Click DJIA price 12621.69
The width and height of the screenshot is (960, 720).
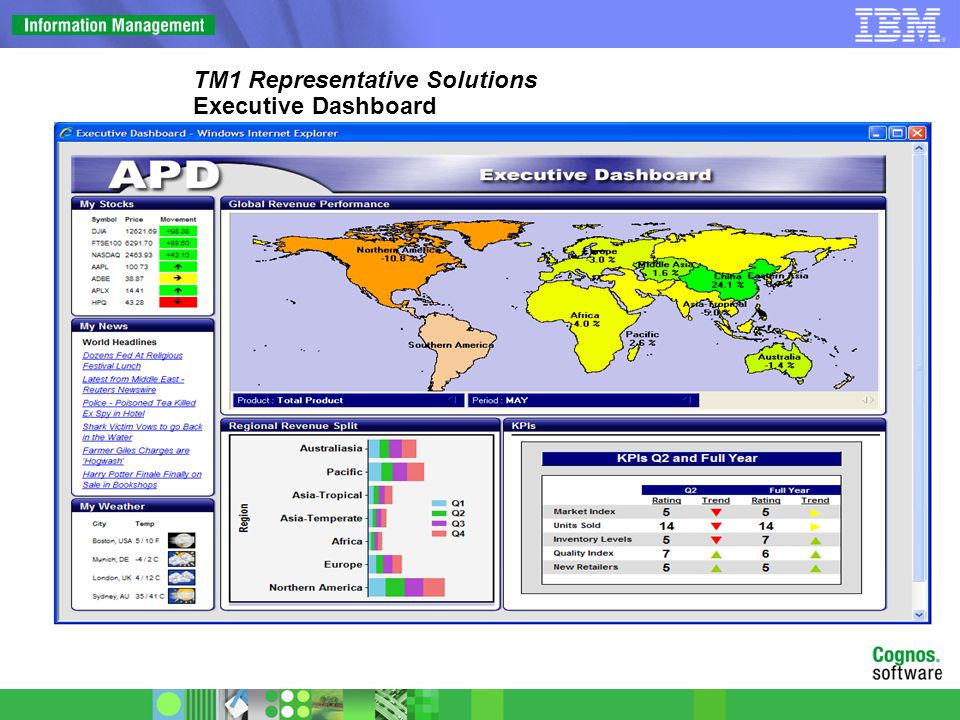141,231
